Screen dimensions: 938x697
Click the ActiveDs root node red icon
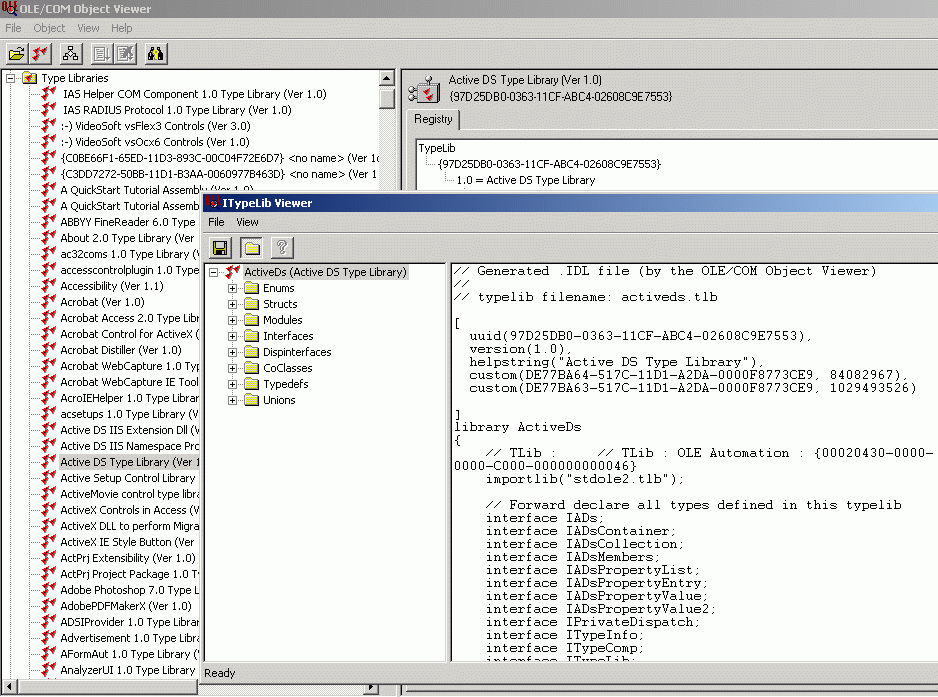233,272
